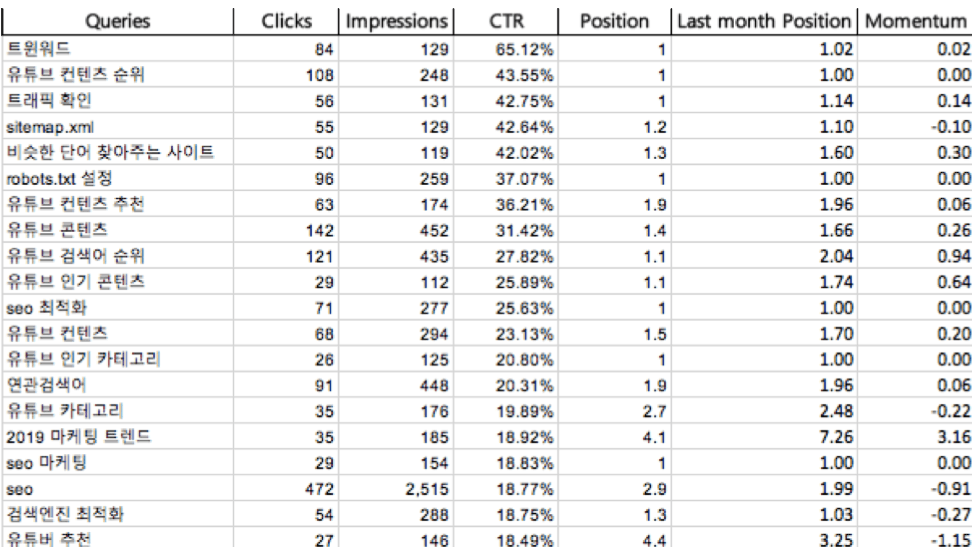The image size is (972, 547).
Task: Select the 2,515 impressions cell
Action: click(396, 489)
